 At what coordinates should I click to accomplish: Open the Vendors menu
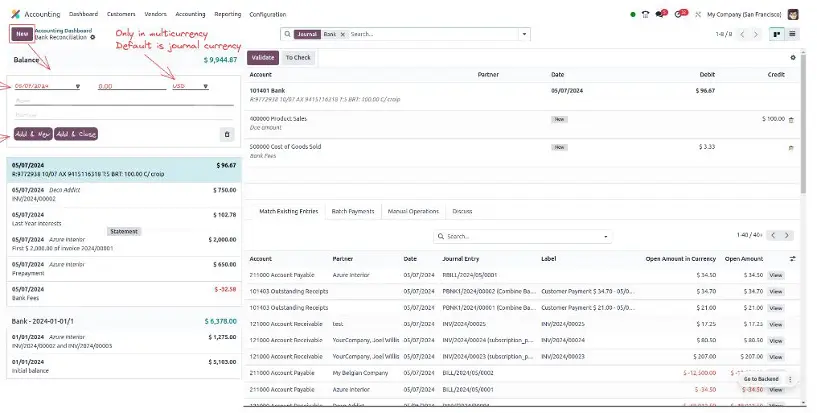click(155, 14)
